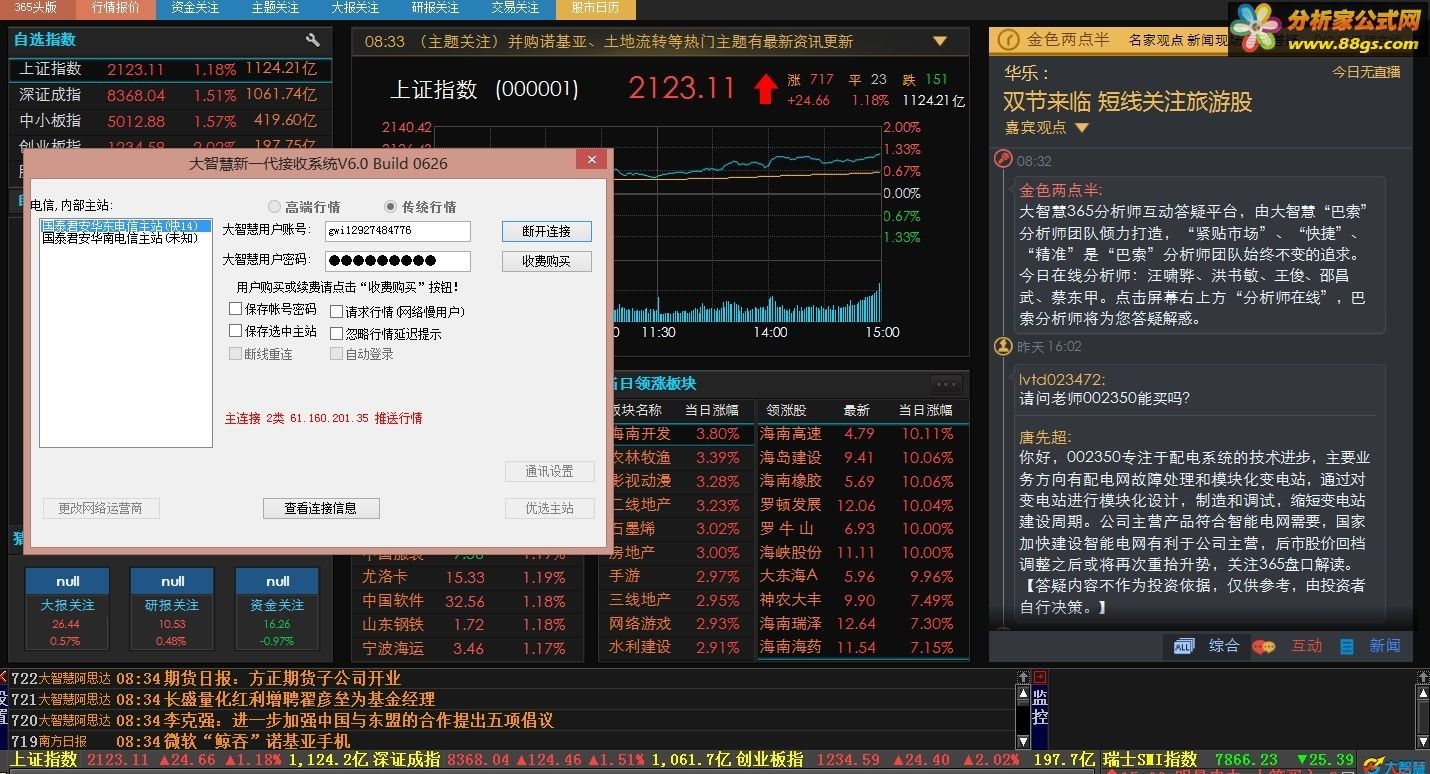The height and width of the screenshot is (774, 1430).
Task: Open news 微软"鲸吞"诺基亚手机
Action: pos(257,741)
